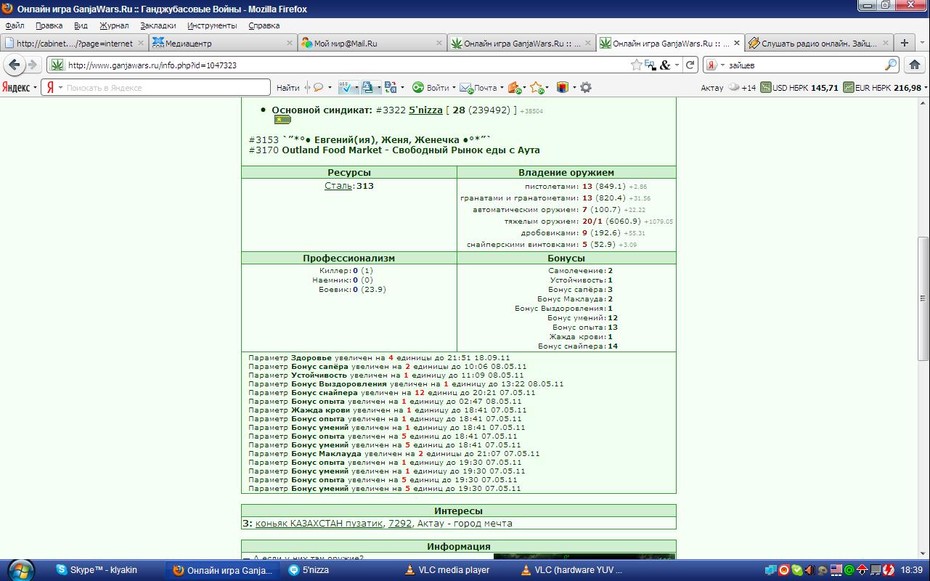Click the Параметр Здоровье увеличен line
930x581 pixels.
[379, 358]
